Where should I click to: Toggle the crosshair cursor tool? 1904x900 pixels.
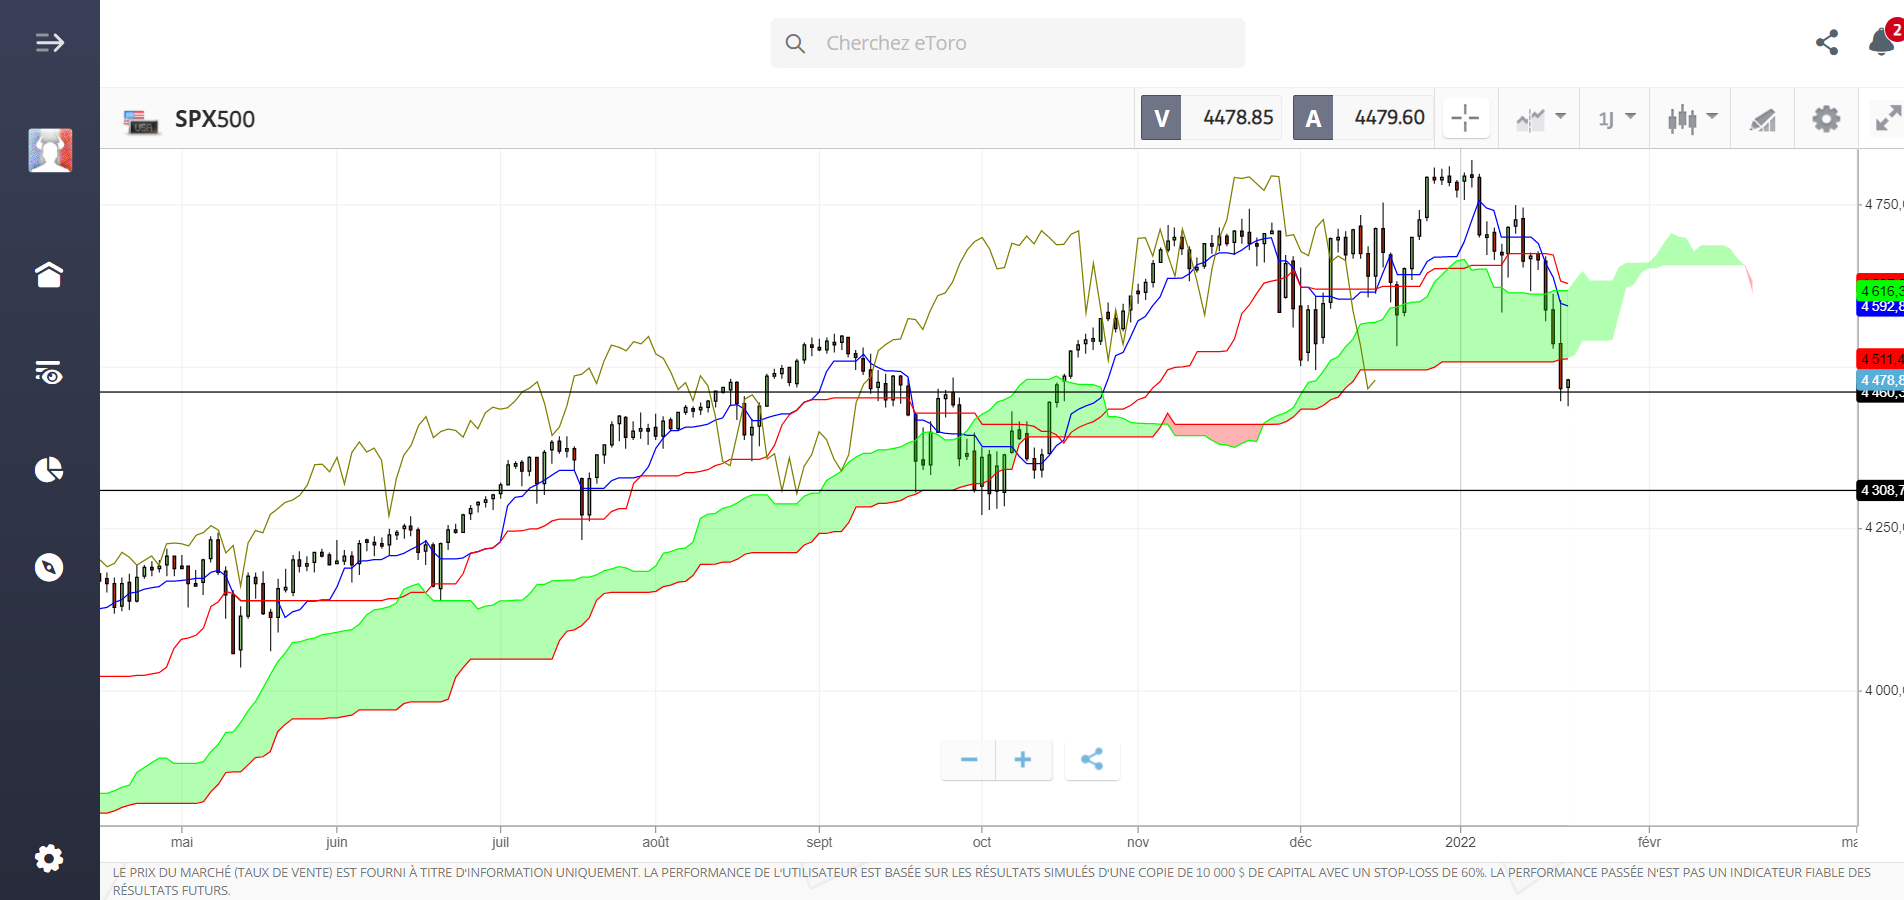tap(1465, 118)
